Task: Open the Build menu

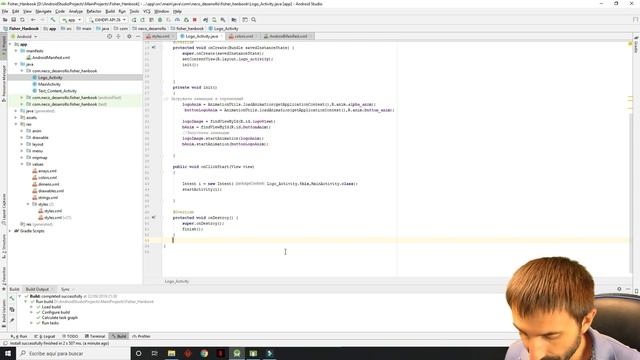Action: (x=110, y=11)
